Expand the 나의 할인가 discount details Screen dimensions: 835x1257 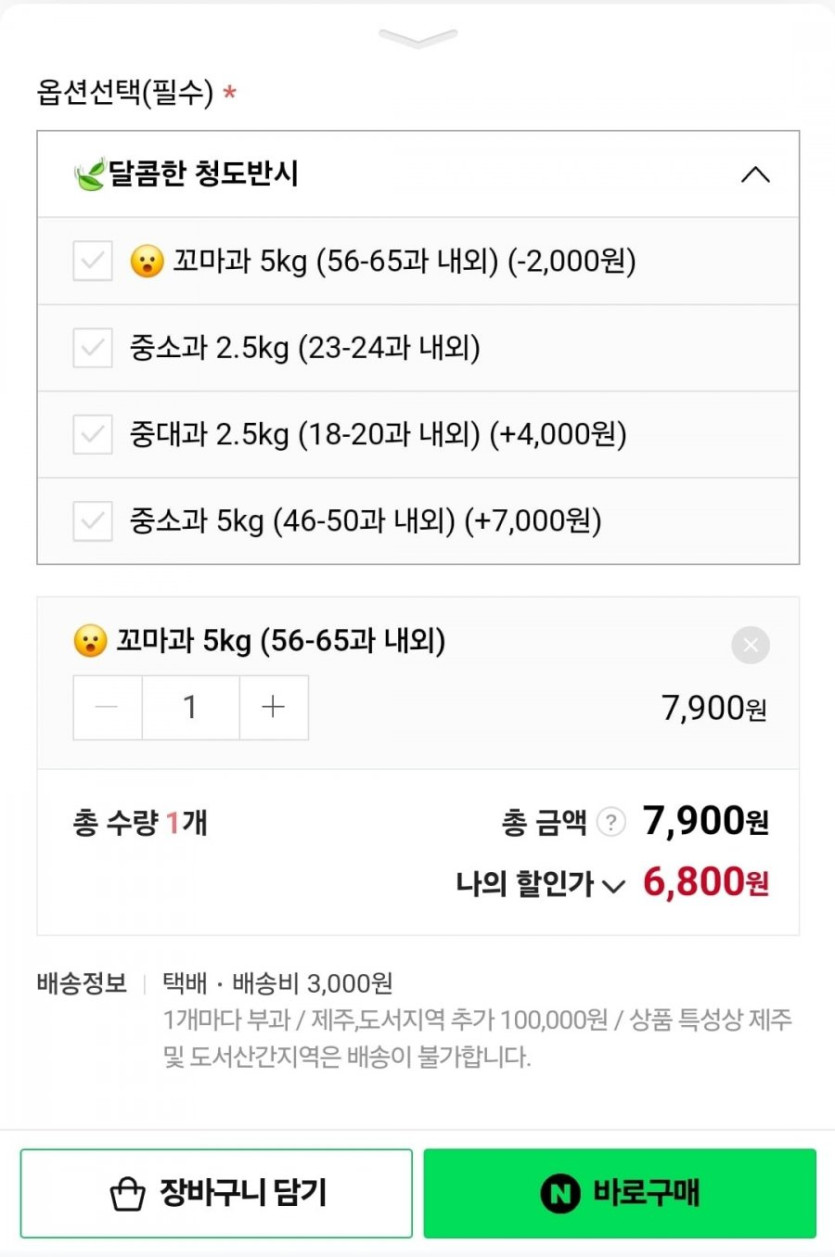tap(615, 885)
